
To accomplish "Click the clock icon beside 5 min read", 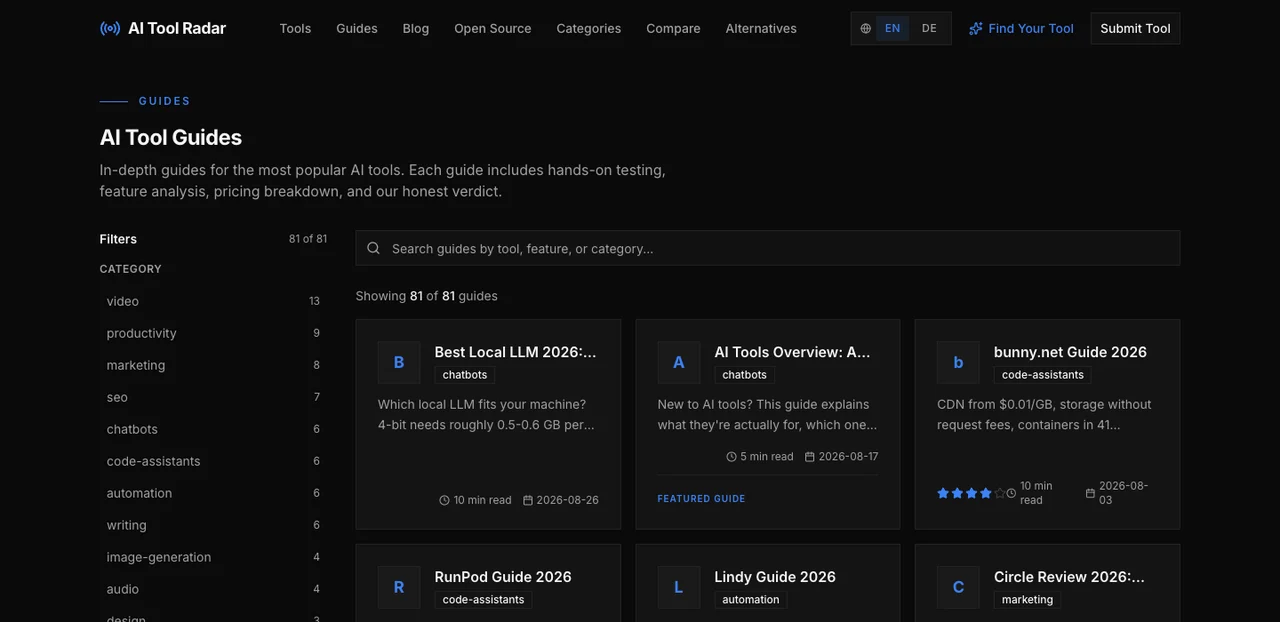I will click(731, 457).
